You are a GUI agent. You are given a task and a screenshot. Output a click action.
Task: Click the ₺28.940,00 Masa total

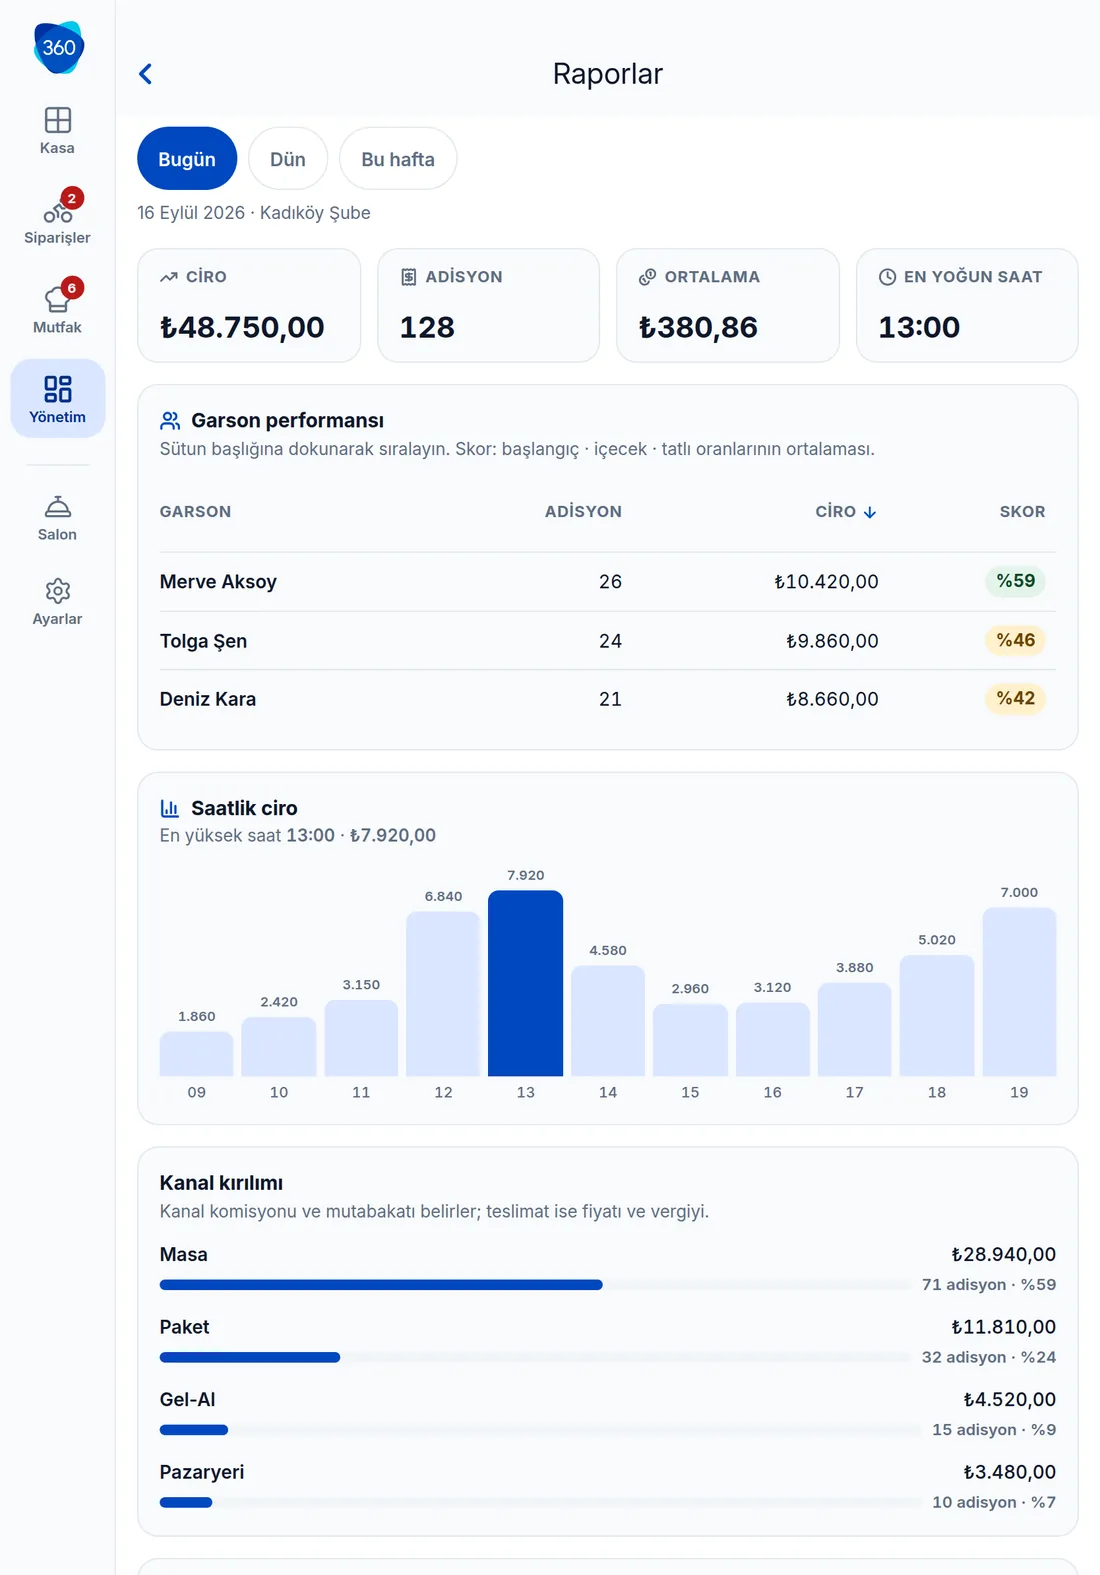pyautogui.click(x=1003, y=1254)
